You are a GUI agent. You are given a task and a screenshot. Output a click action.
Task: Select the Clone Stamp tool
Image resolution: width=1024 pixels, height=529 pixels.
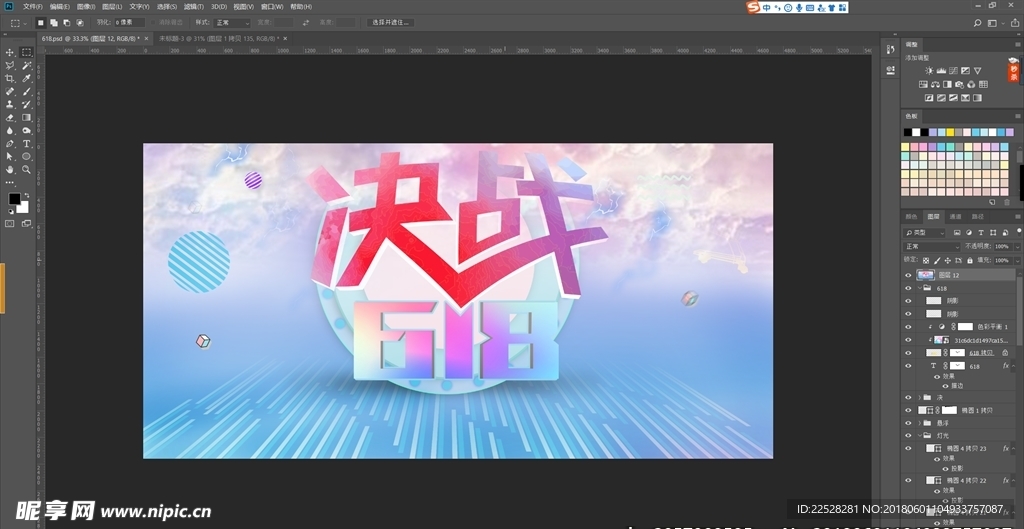tap(10, 104)
